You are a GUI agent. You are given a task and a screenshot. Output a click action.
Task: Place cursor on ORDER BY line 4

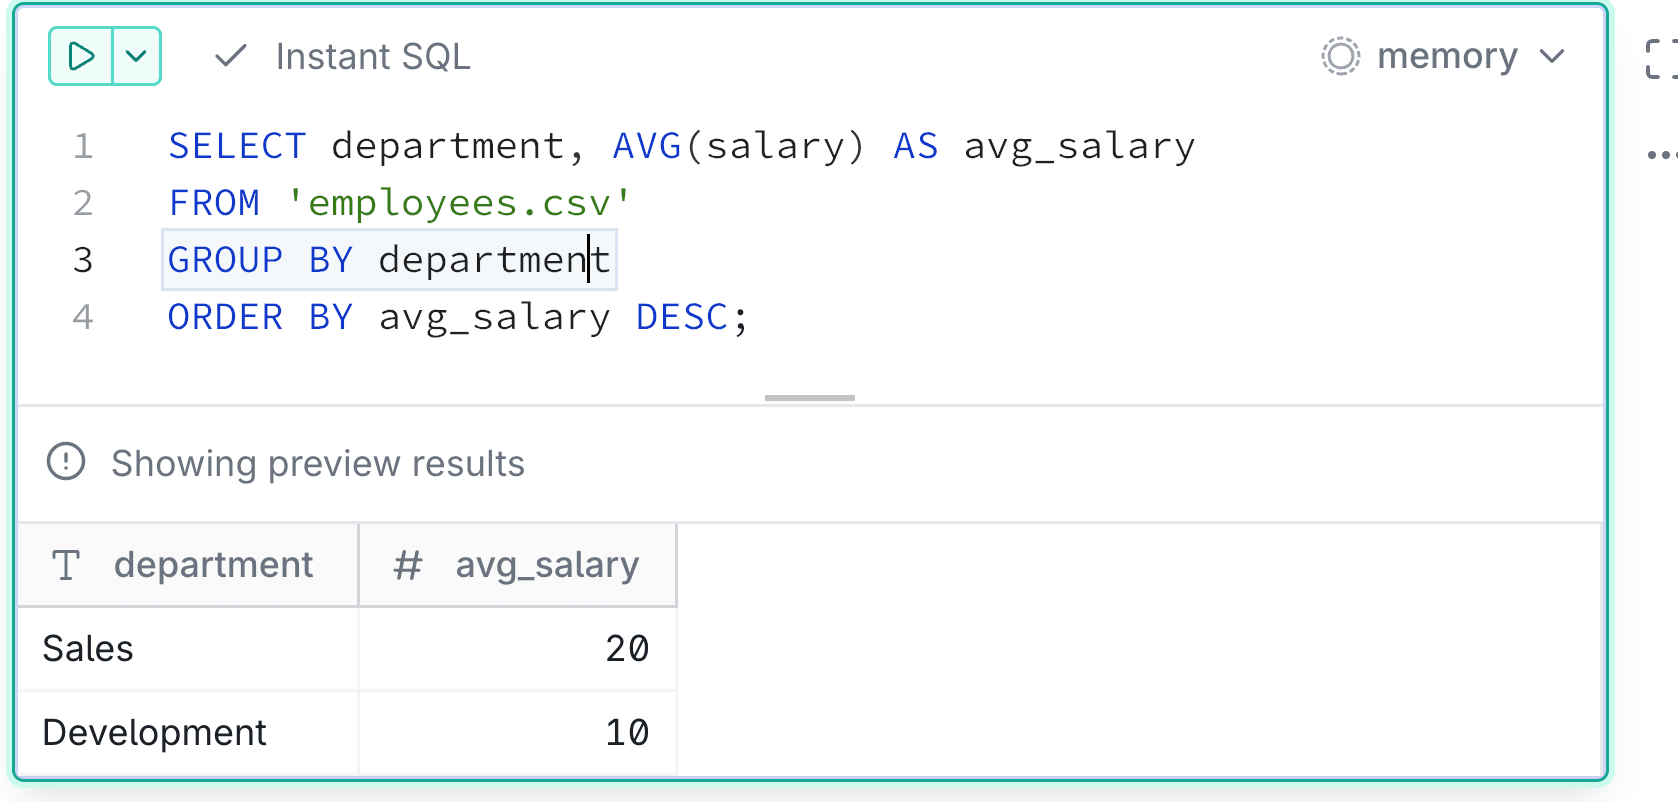tap(457, 317)
